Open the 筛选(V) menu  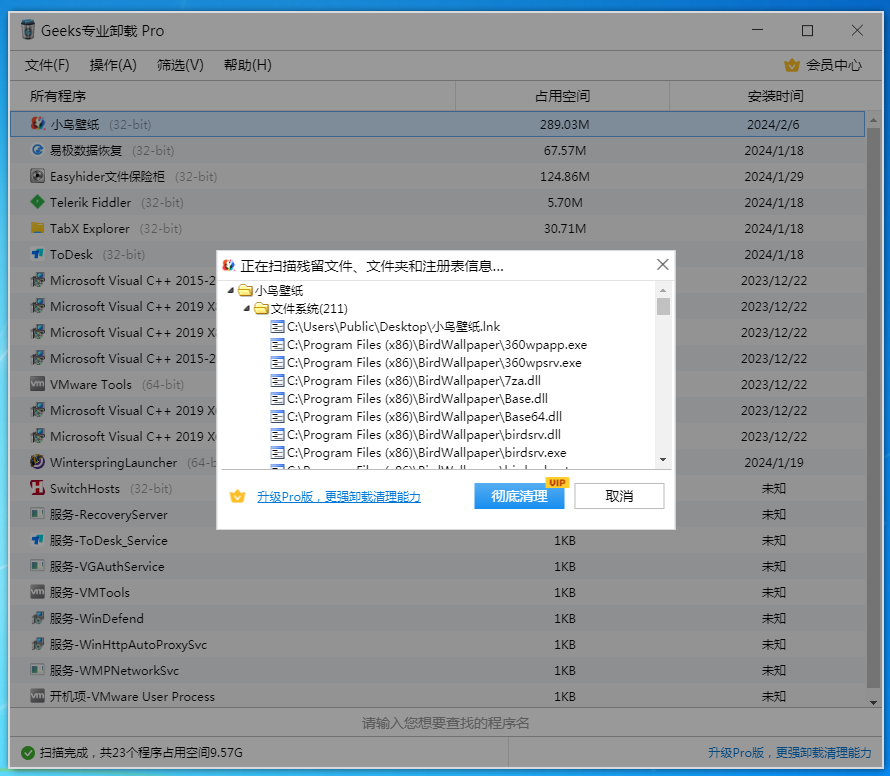[x=180, y=65]
